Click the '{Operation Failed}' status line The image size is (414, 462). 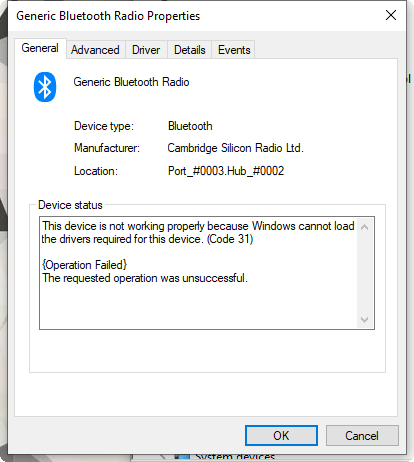click(85, 265)
